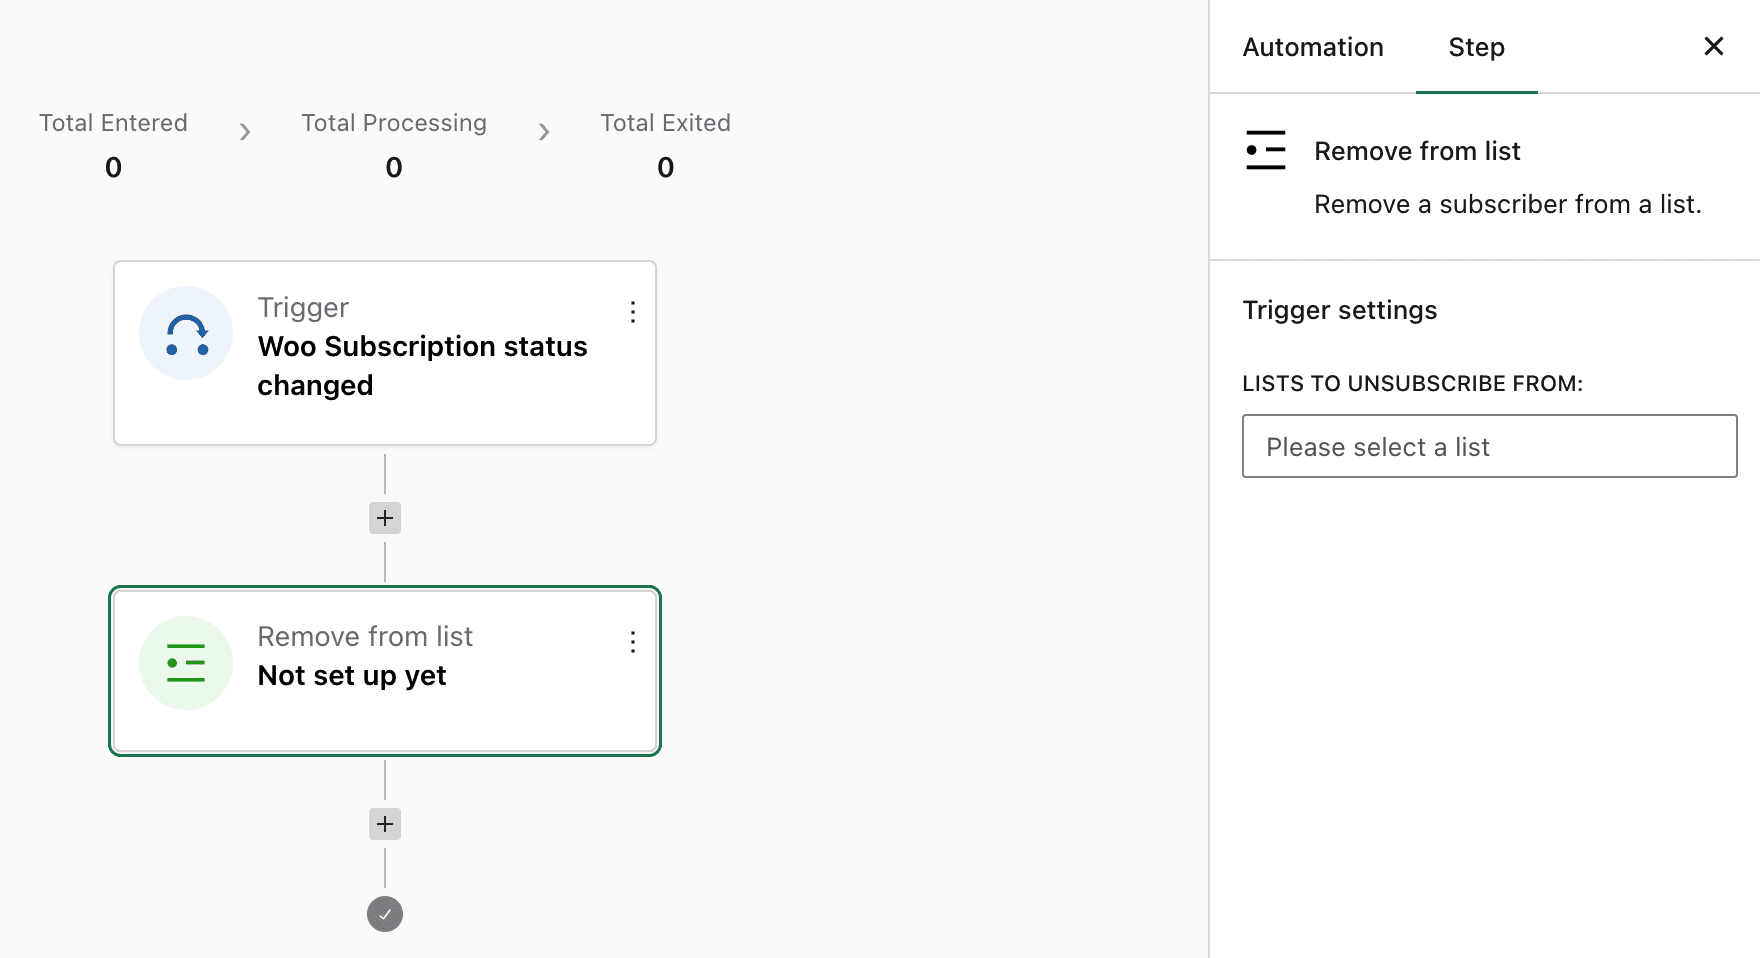
Task: Click the Total Processing statistic
Action: 394,145
